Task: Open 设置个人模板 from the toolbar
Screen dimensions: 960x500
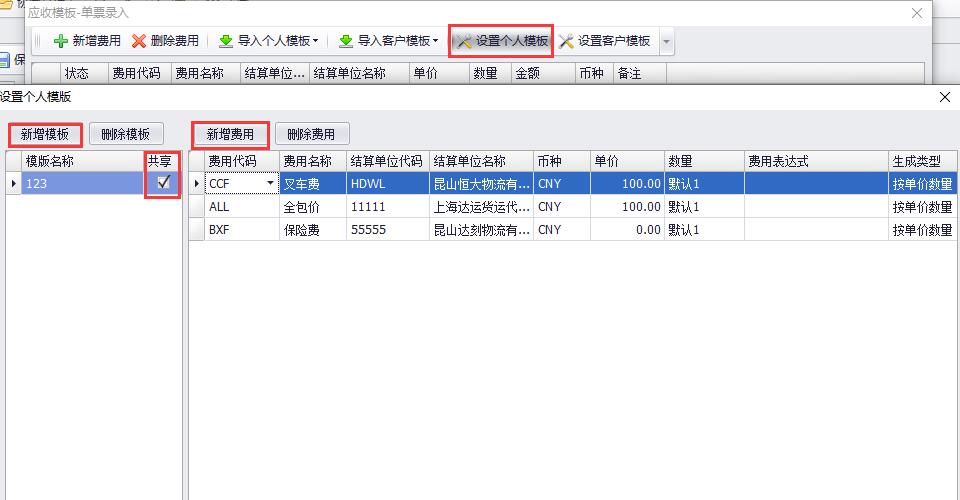Action: coord(501,41)
